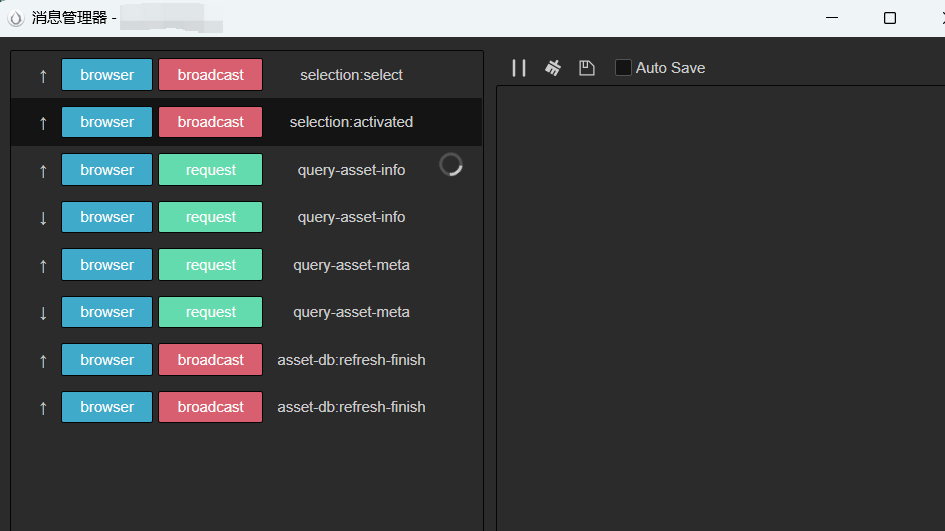The image size is (945, 531).
Task: Click the browser tag on selection:activated row
Action: [107, 122]
